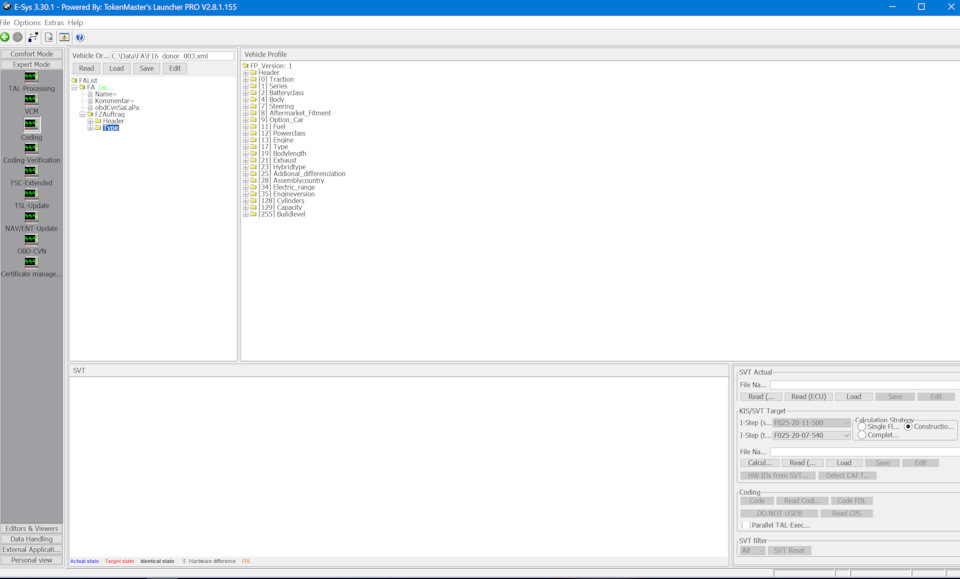Screen dimensions: 960x579
Task: Select the [128] Cylinders tree row
Action: (282, 200)
